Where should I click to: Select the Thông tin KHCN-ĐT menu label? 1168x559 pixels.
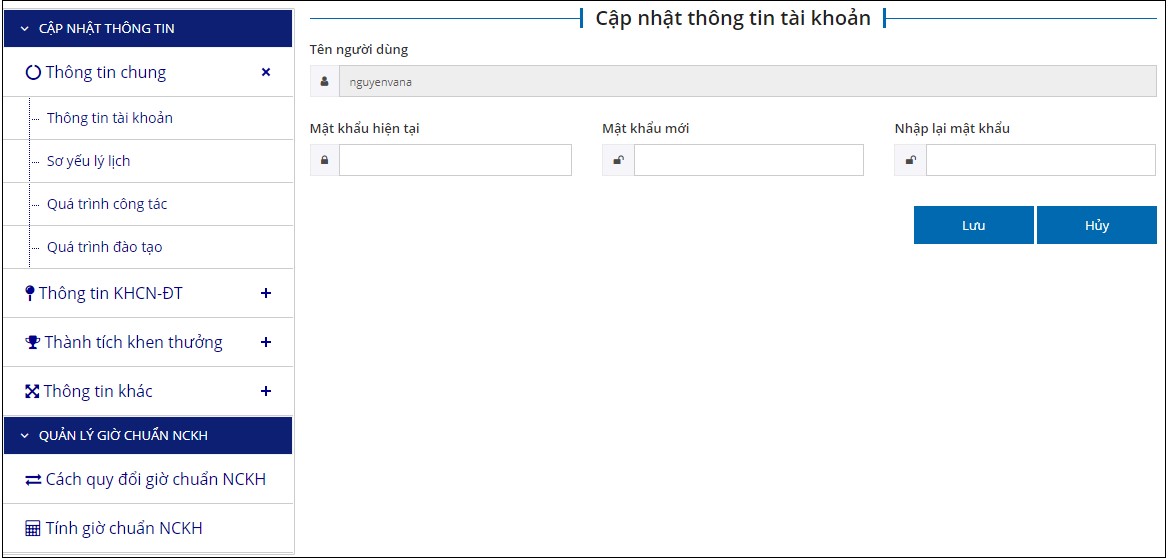click(x=111, y=294)
